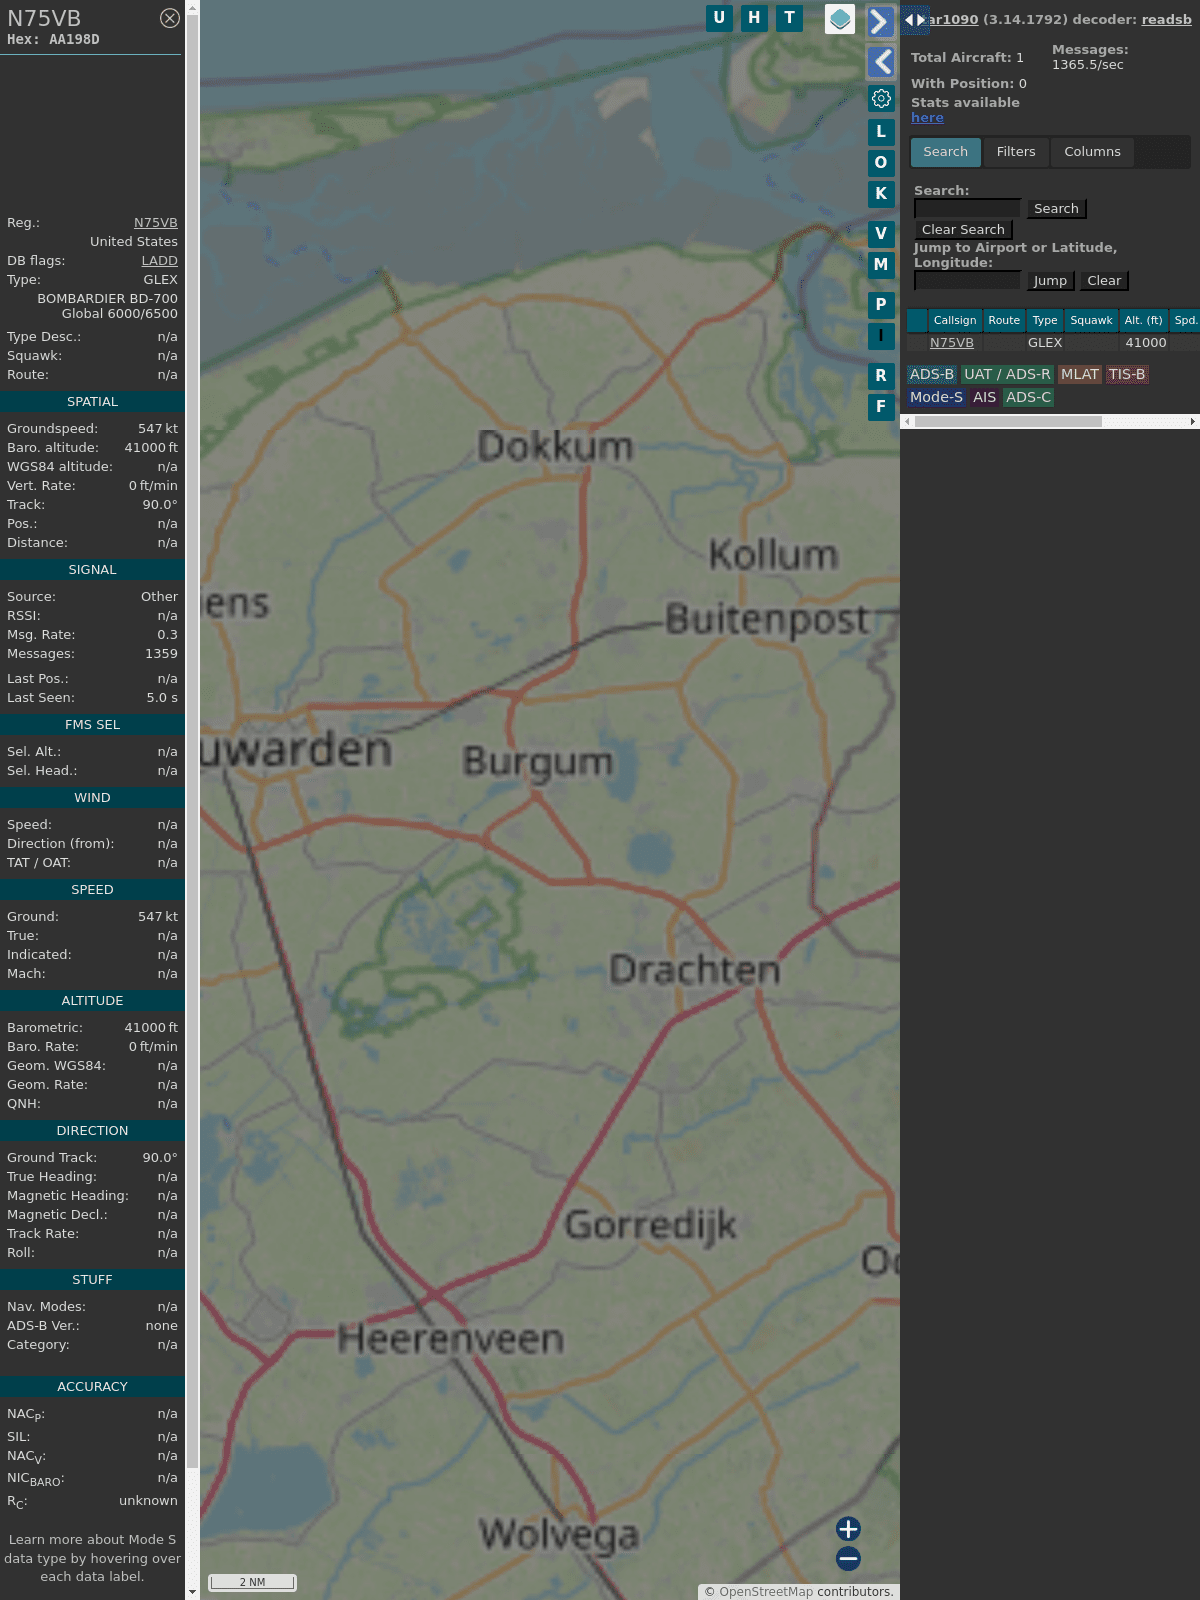The width and height of the screenshot is (1200, 1600).
Task: Toggle the U map button
Action: click(x=719, y=18)
